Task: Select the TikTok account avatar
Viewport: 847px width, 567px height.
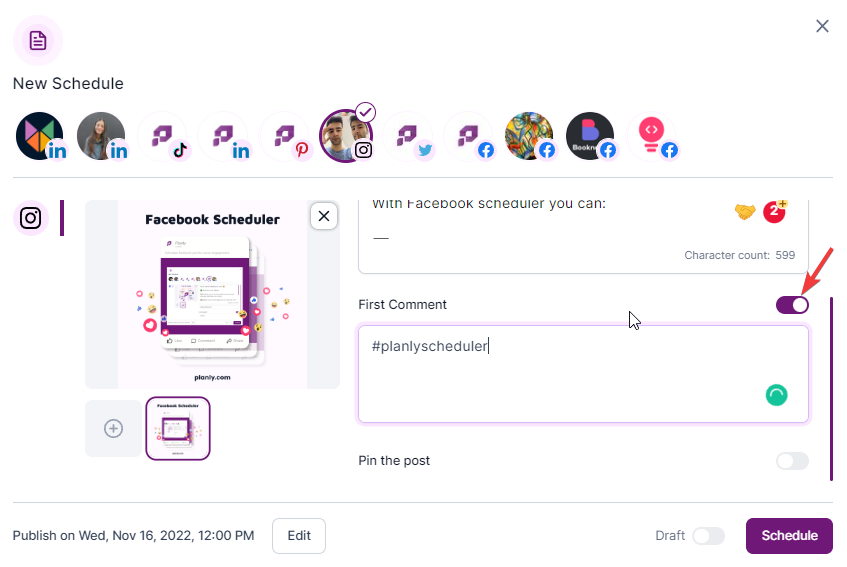Action: pos(163,136)
